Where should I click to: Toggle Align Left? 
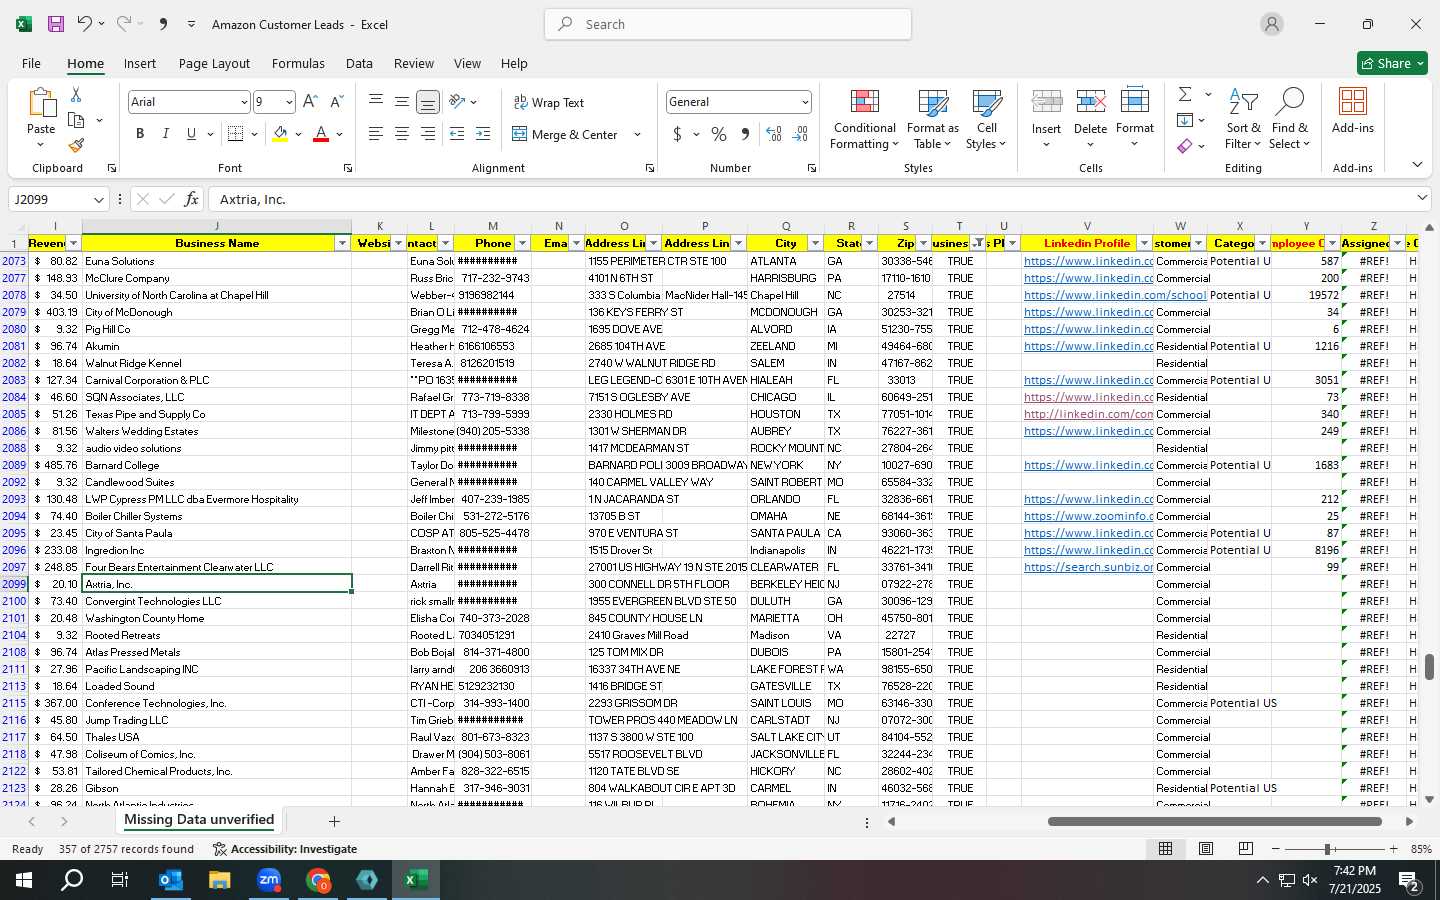point(376,134)
